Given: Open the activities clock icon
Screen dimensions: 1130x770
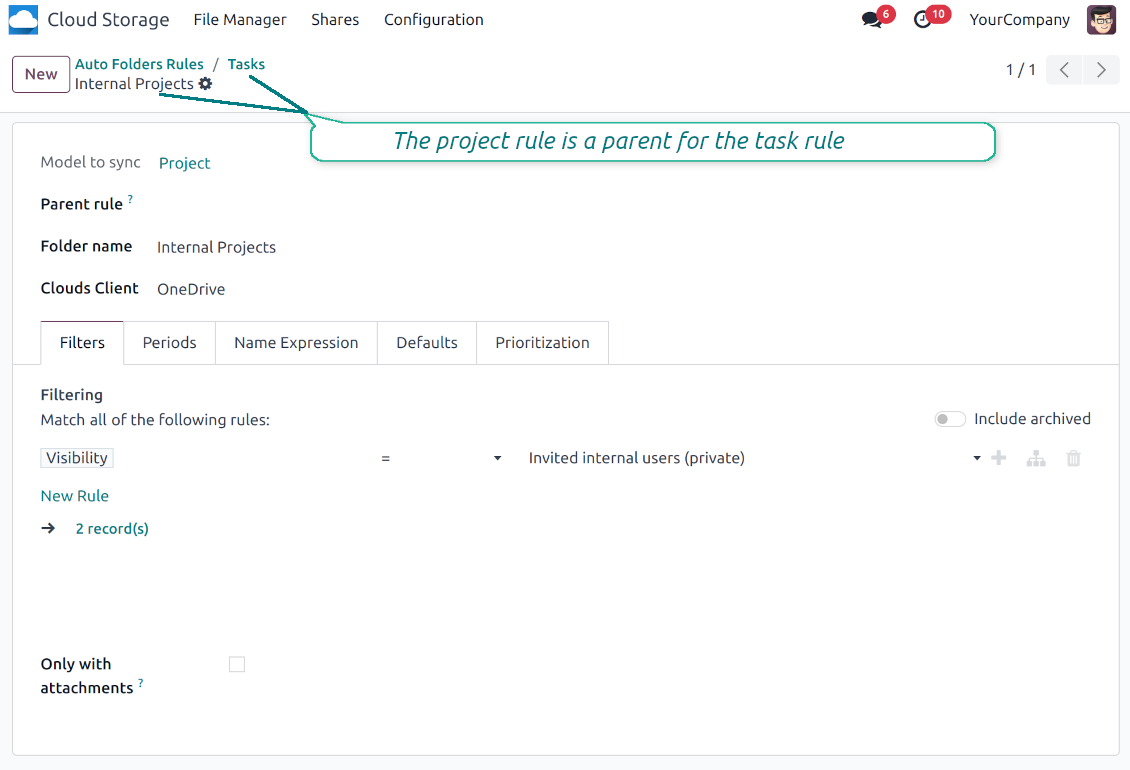Looking at the screenshot, I should pos(924,20).
